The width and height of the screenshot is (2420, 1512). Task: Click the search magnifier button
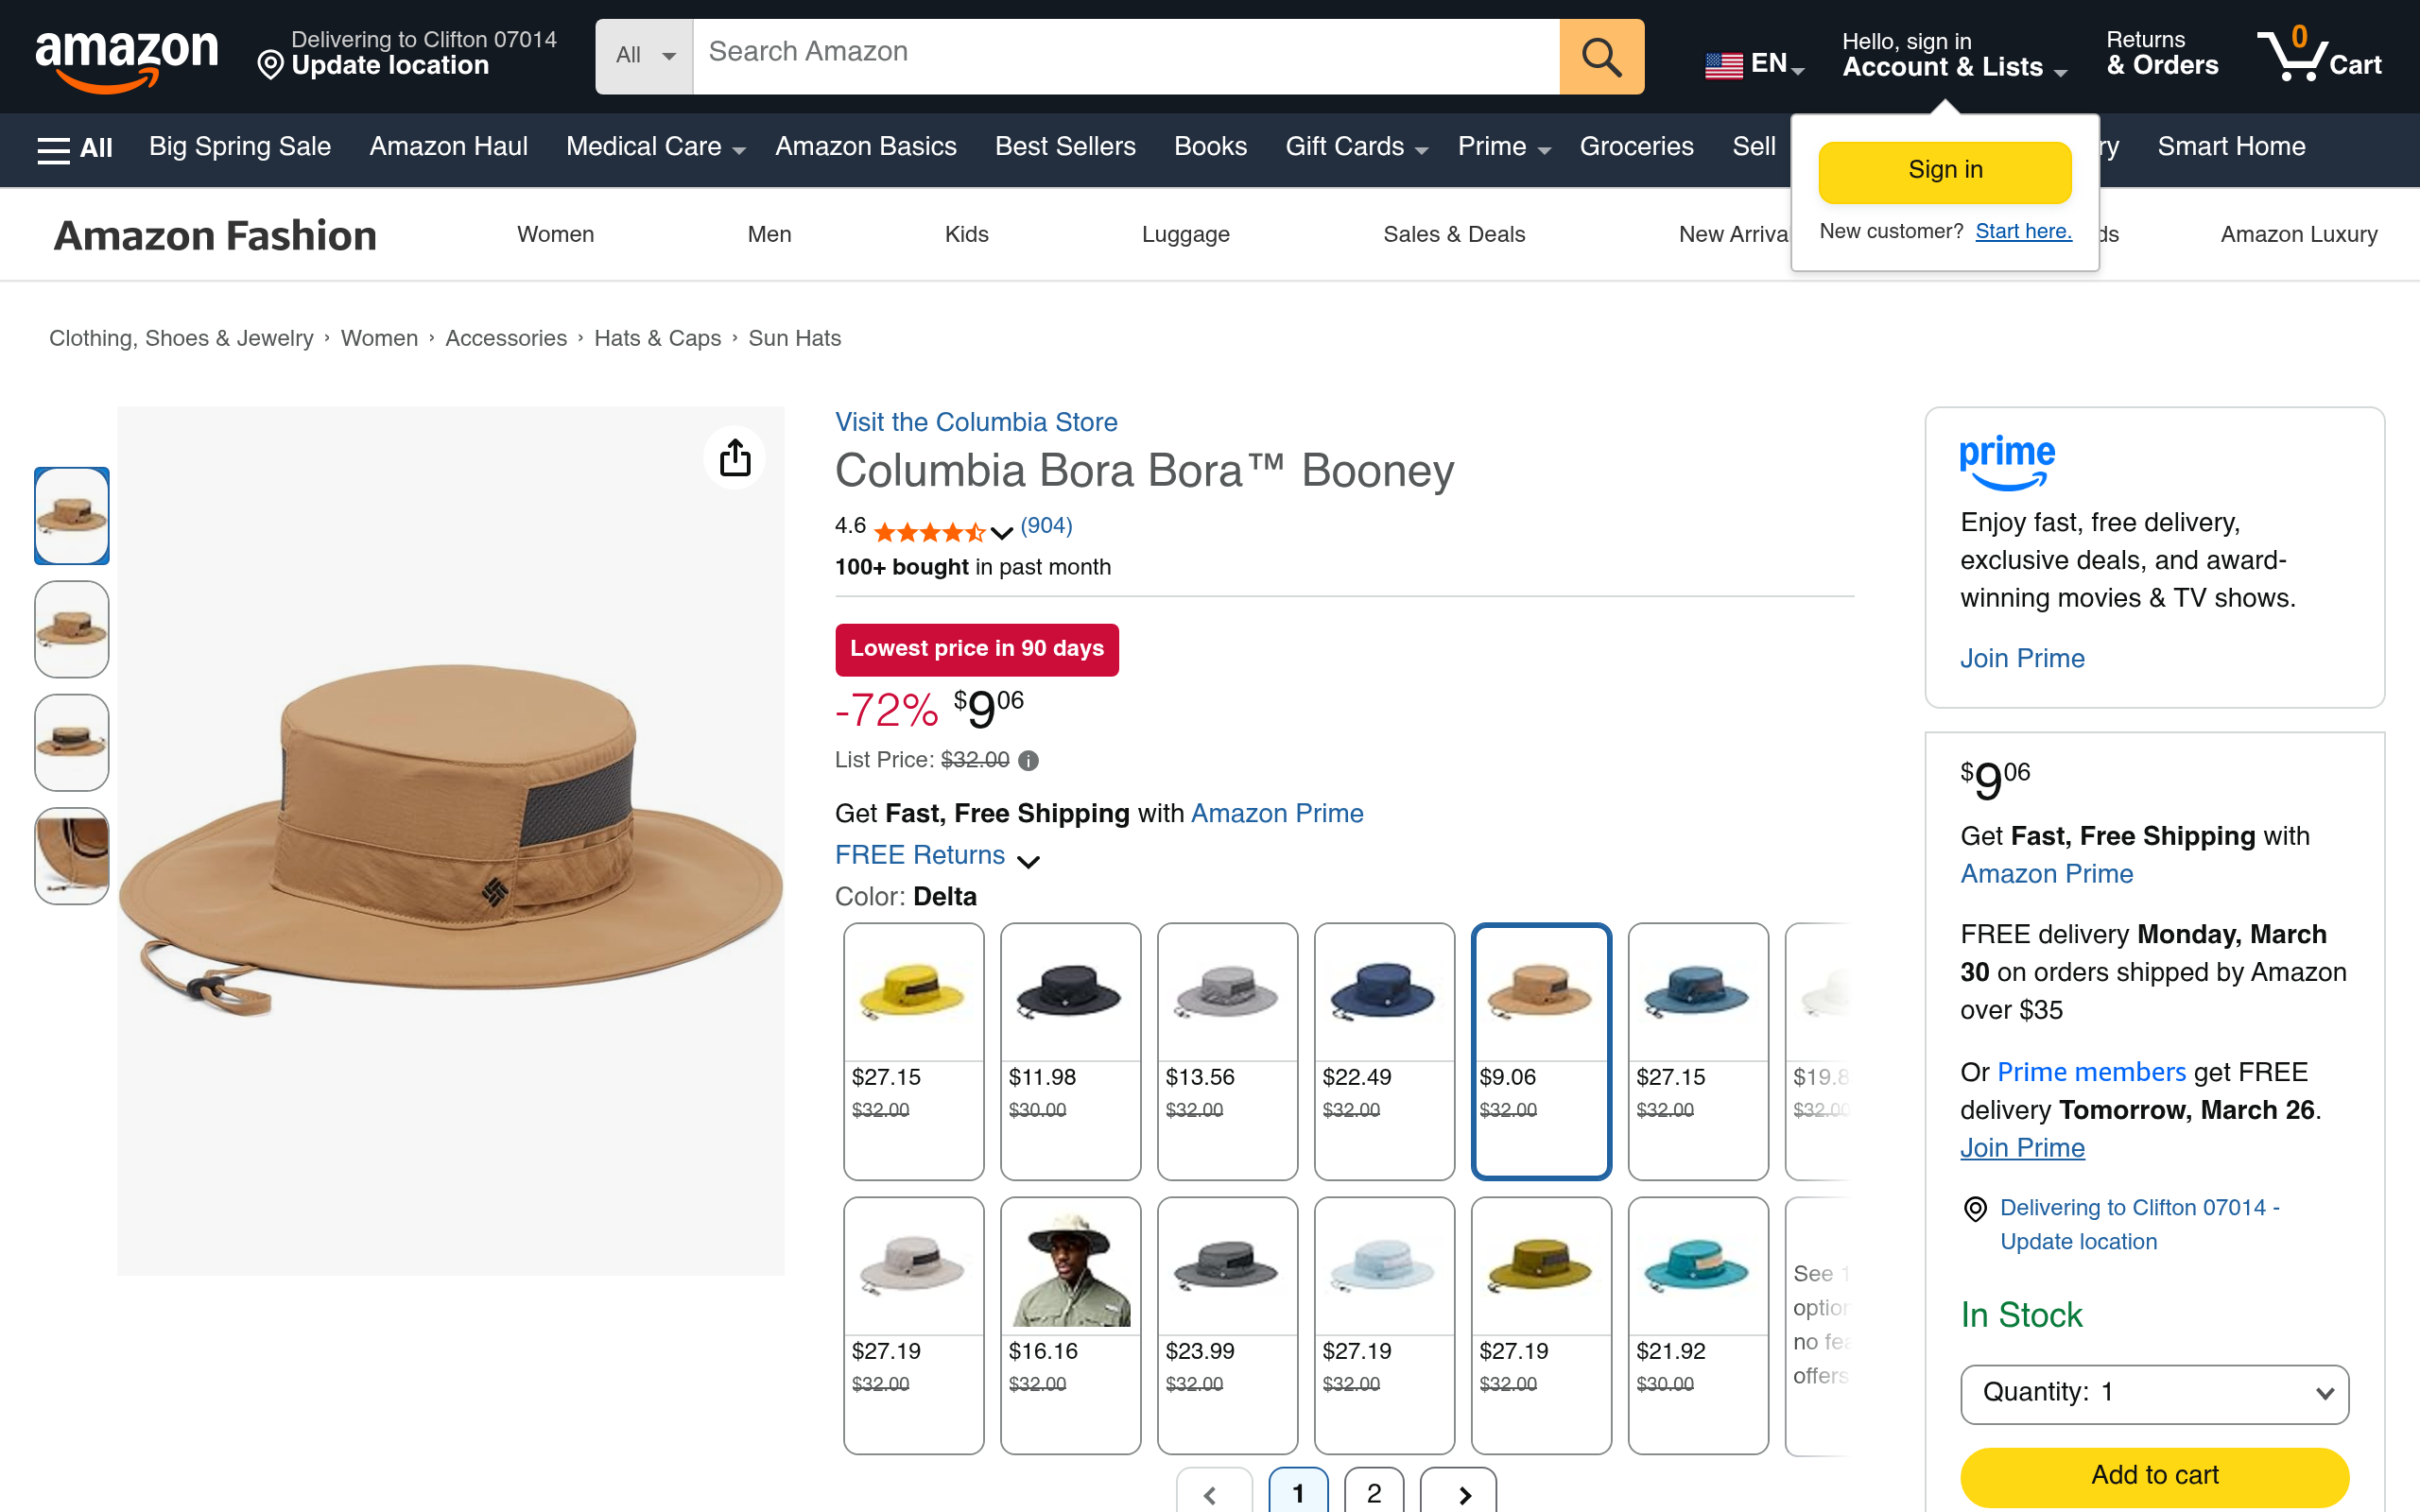1601,57
